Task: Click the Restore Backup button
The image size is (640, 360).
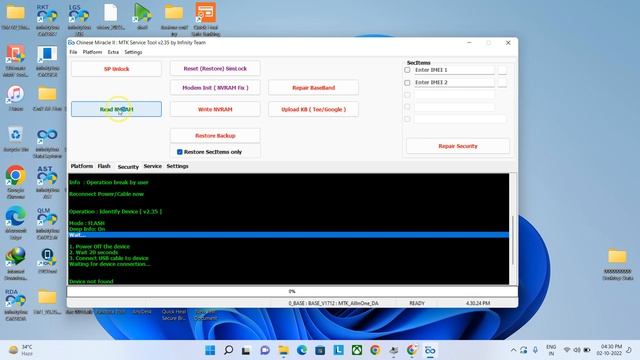Action: tap(215, 136)
